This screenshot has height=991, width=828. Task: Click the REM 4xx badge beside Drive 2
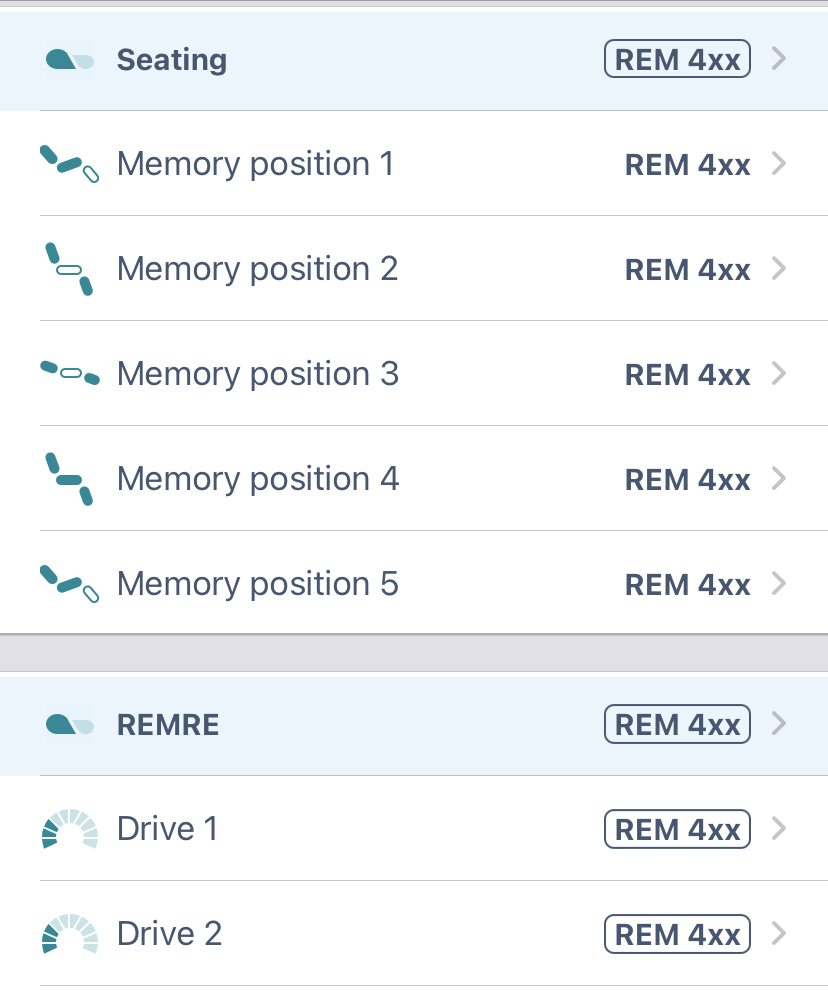(x=676, y=934)
